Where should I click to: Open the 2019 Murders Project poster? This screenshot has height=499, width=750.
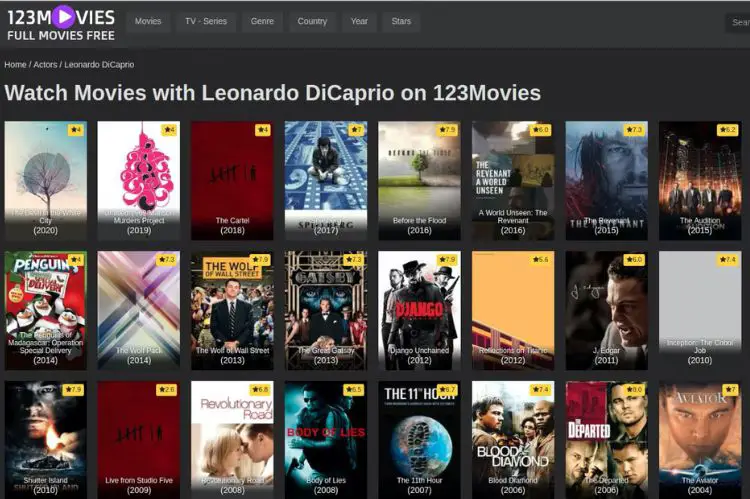point(139,180)
